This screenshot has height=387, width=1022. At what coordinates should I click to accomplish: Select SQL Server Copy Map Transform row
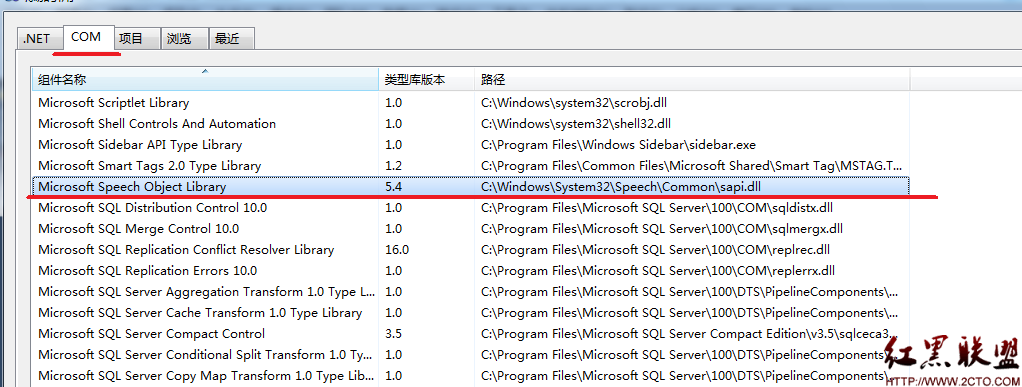[x=471, y=376]
